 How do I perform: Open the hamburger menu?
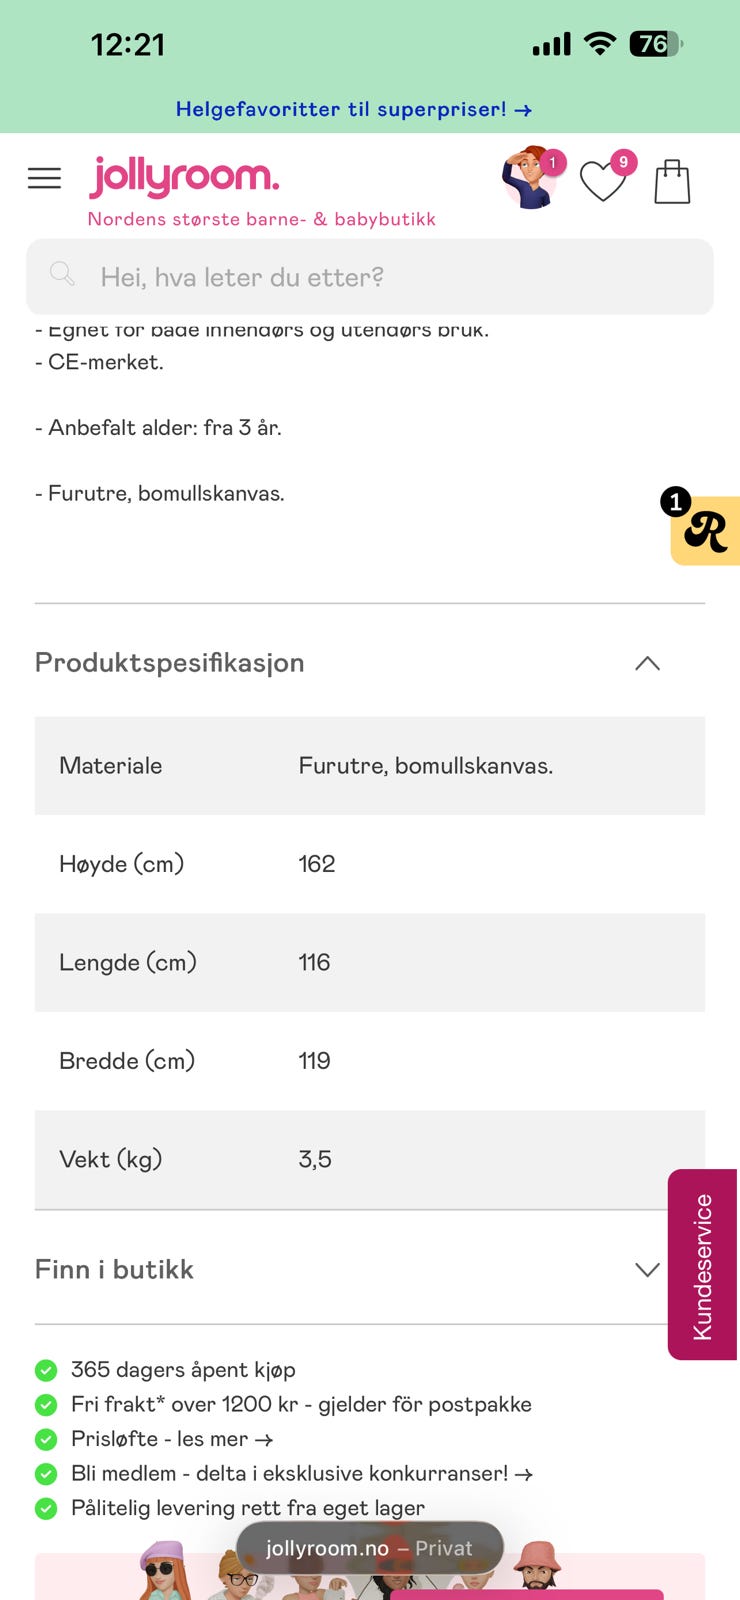point(44,178)
